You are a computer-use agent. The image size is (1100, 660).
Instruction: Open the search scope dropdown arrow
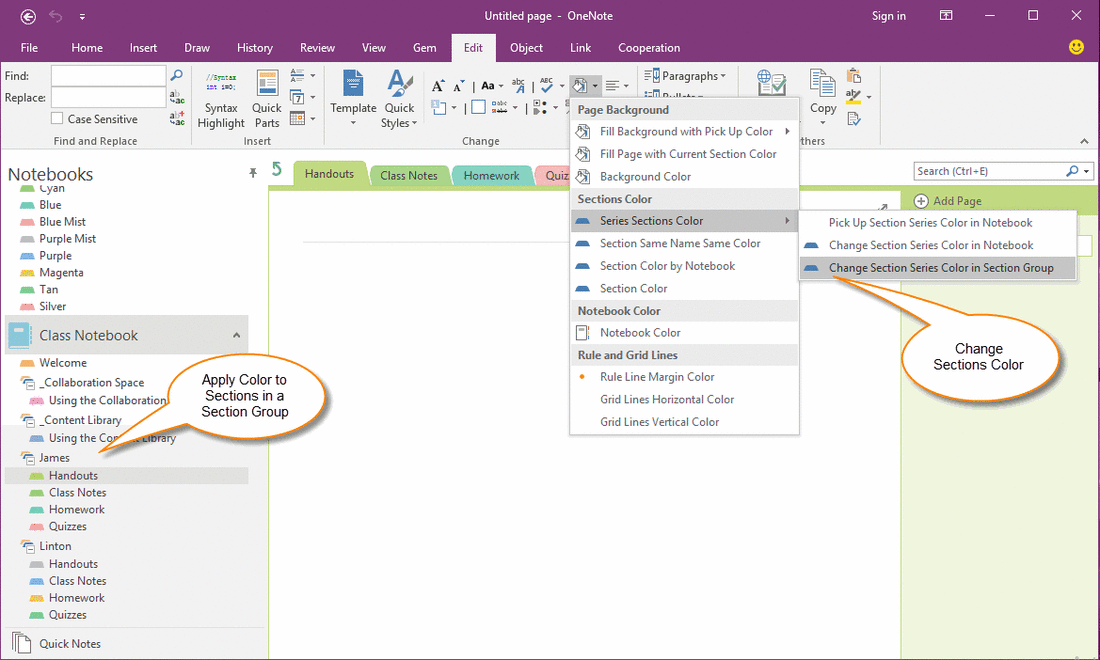tap(1087, 171)
